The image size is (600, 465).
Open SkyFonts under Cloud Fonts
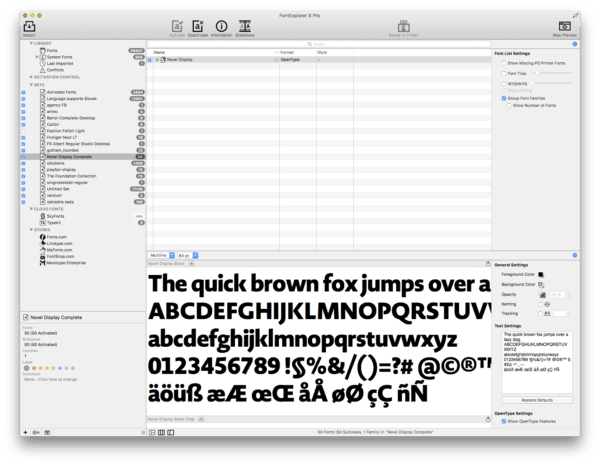coord(59,214)
